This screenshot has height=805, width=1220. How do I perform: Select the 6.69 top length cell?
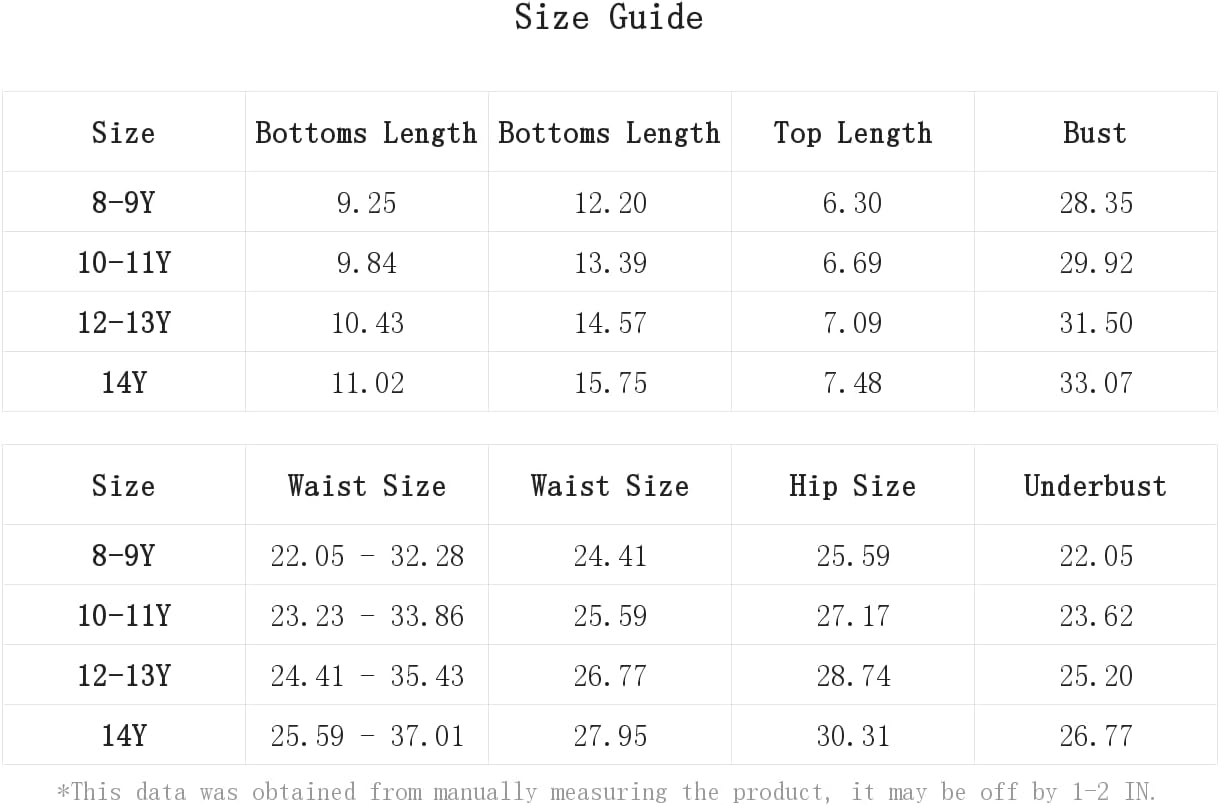(853, 263)
